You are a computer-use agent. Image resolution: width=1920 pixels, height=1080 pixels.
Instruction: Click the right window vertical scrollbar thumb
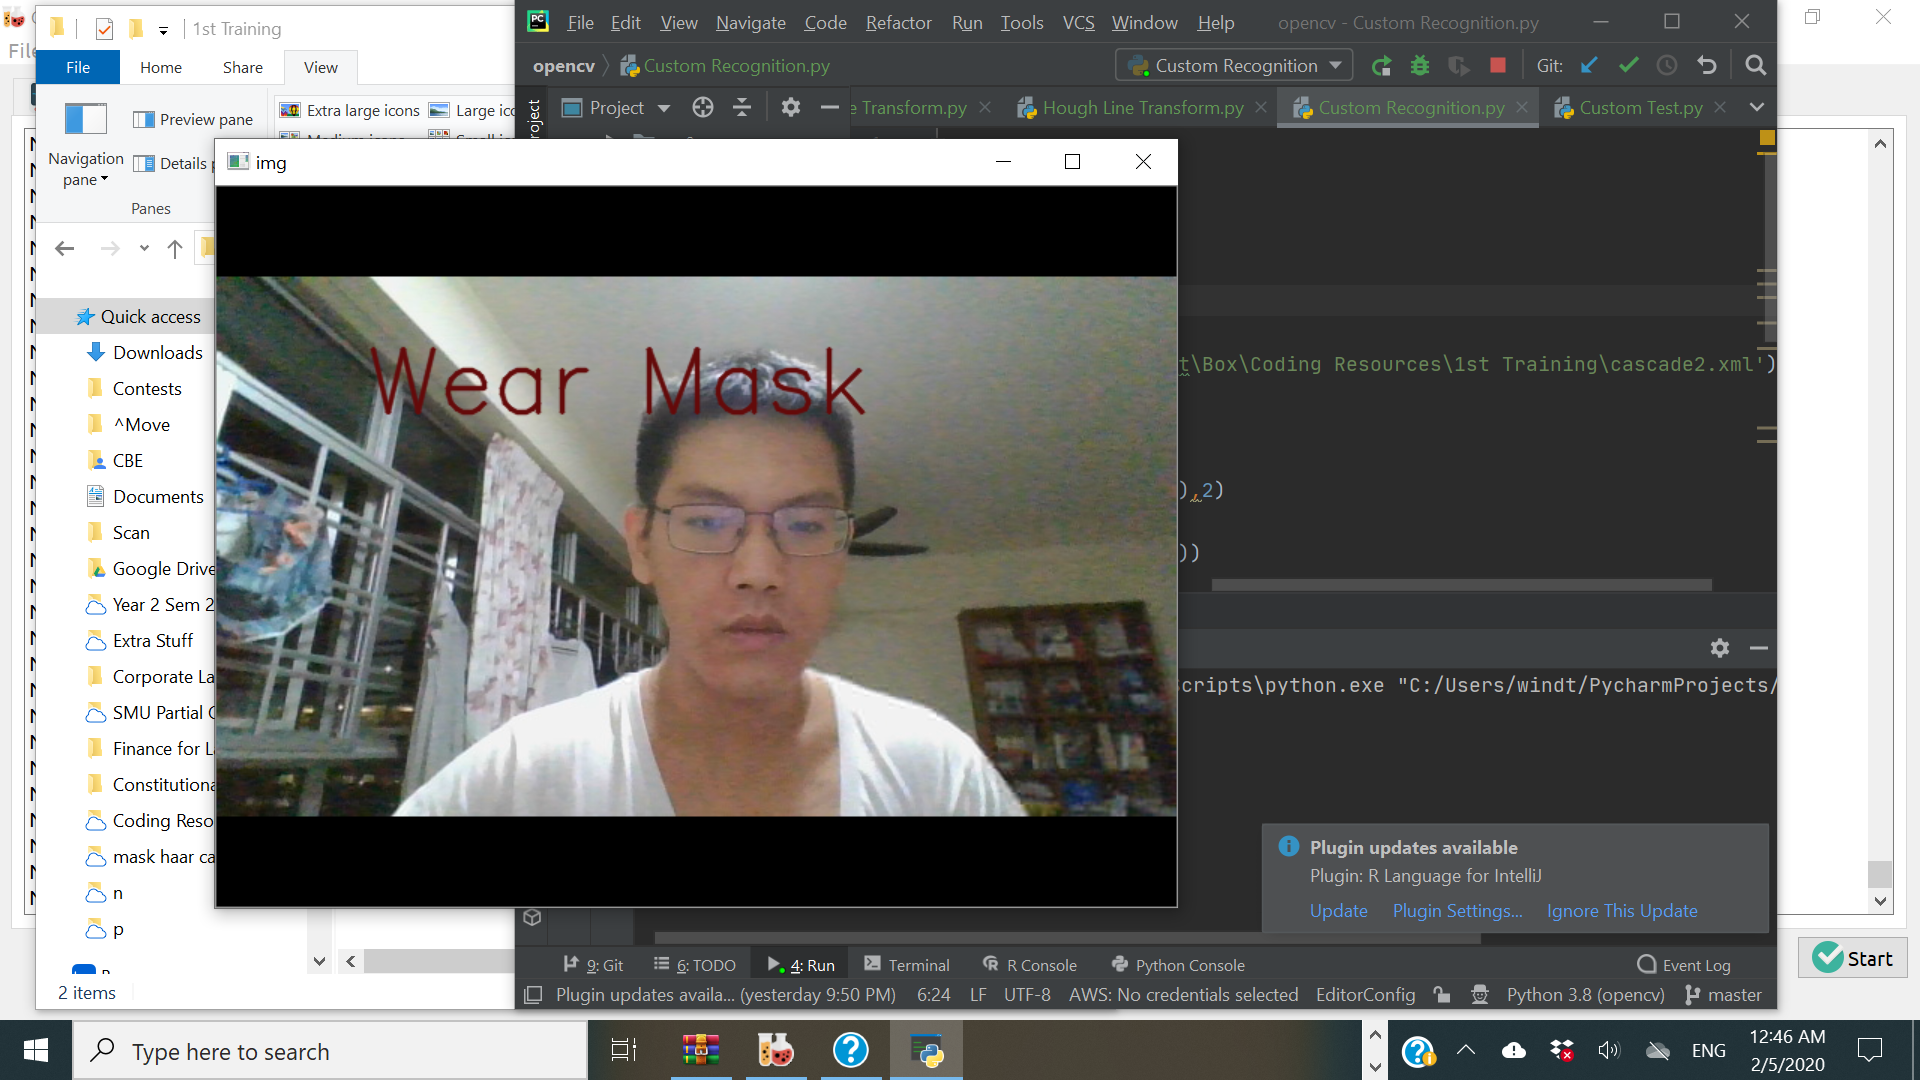point(1880,873)
